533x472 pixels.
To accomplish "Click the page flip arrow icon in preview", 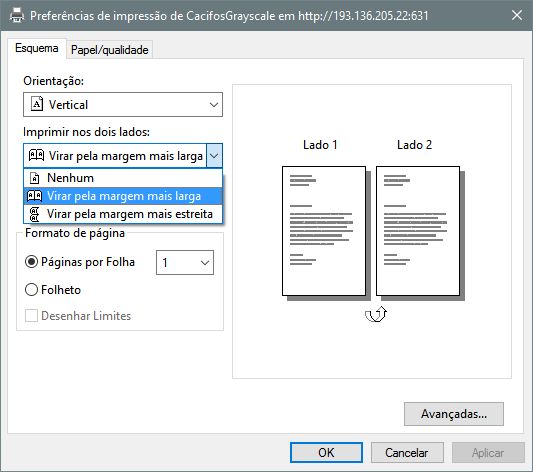I will click(x=376, y=314).
